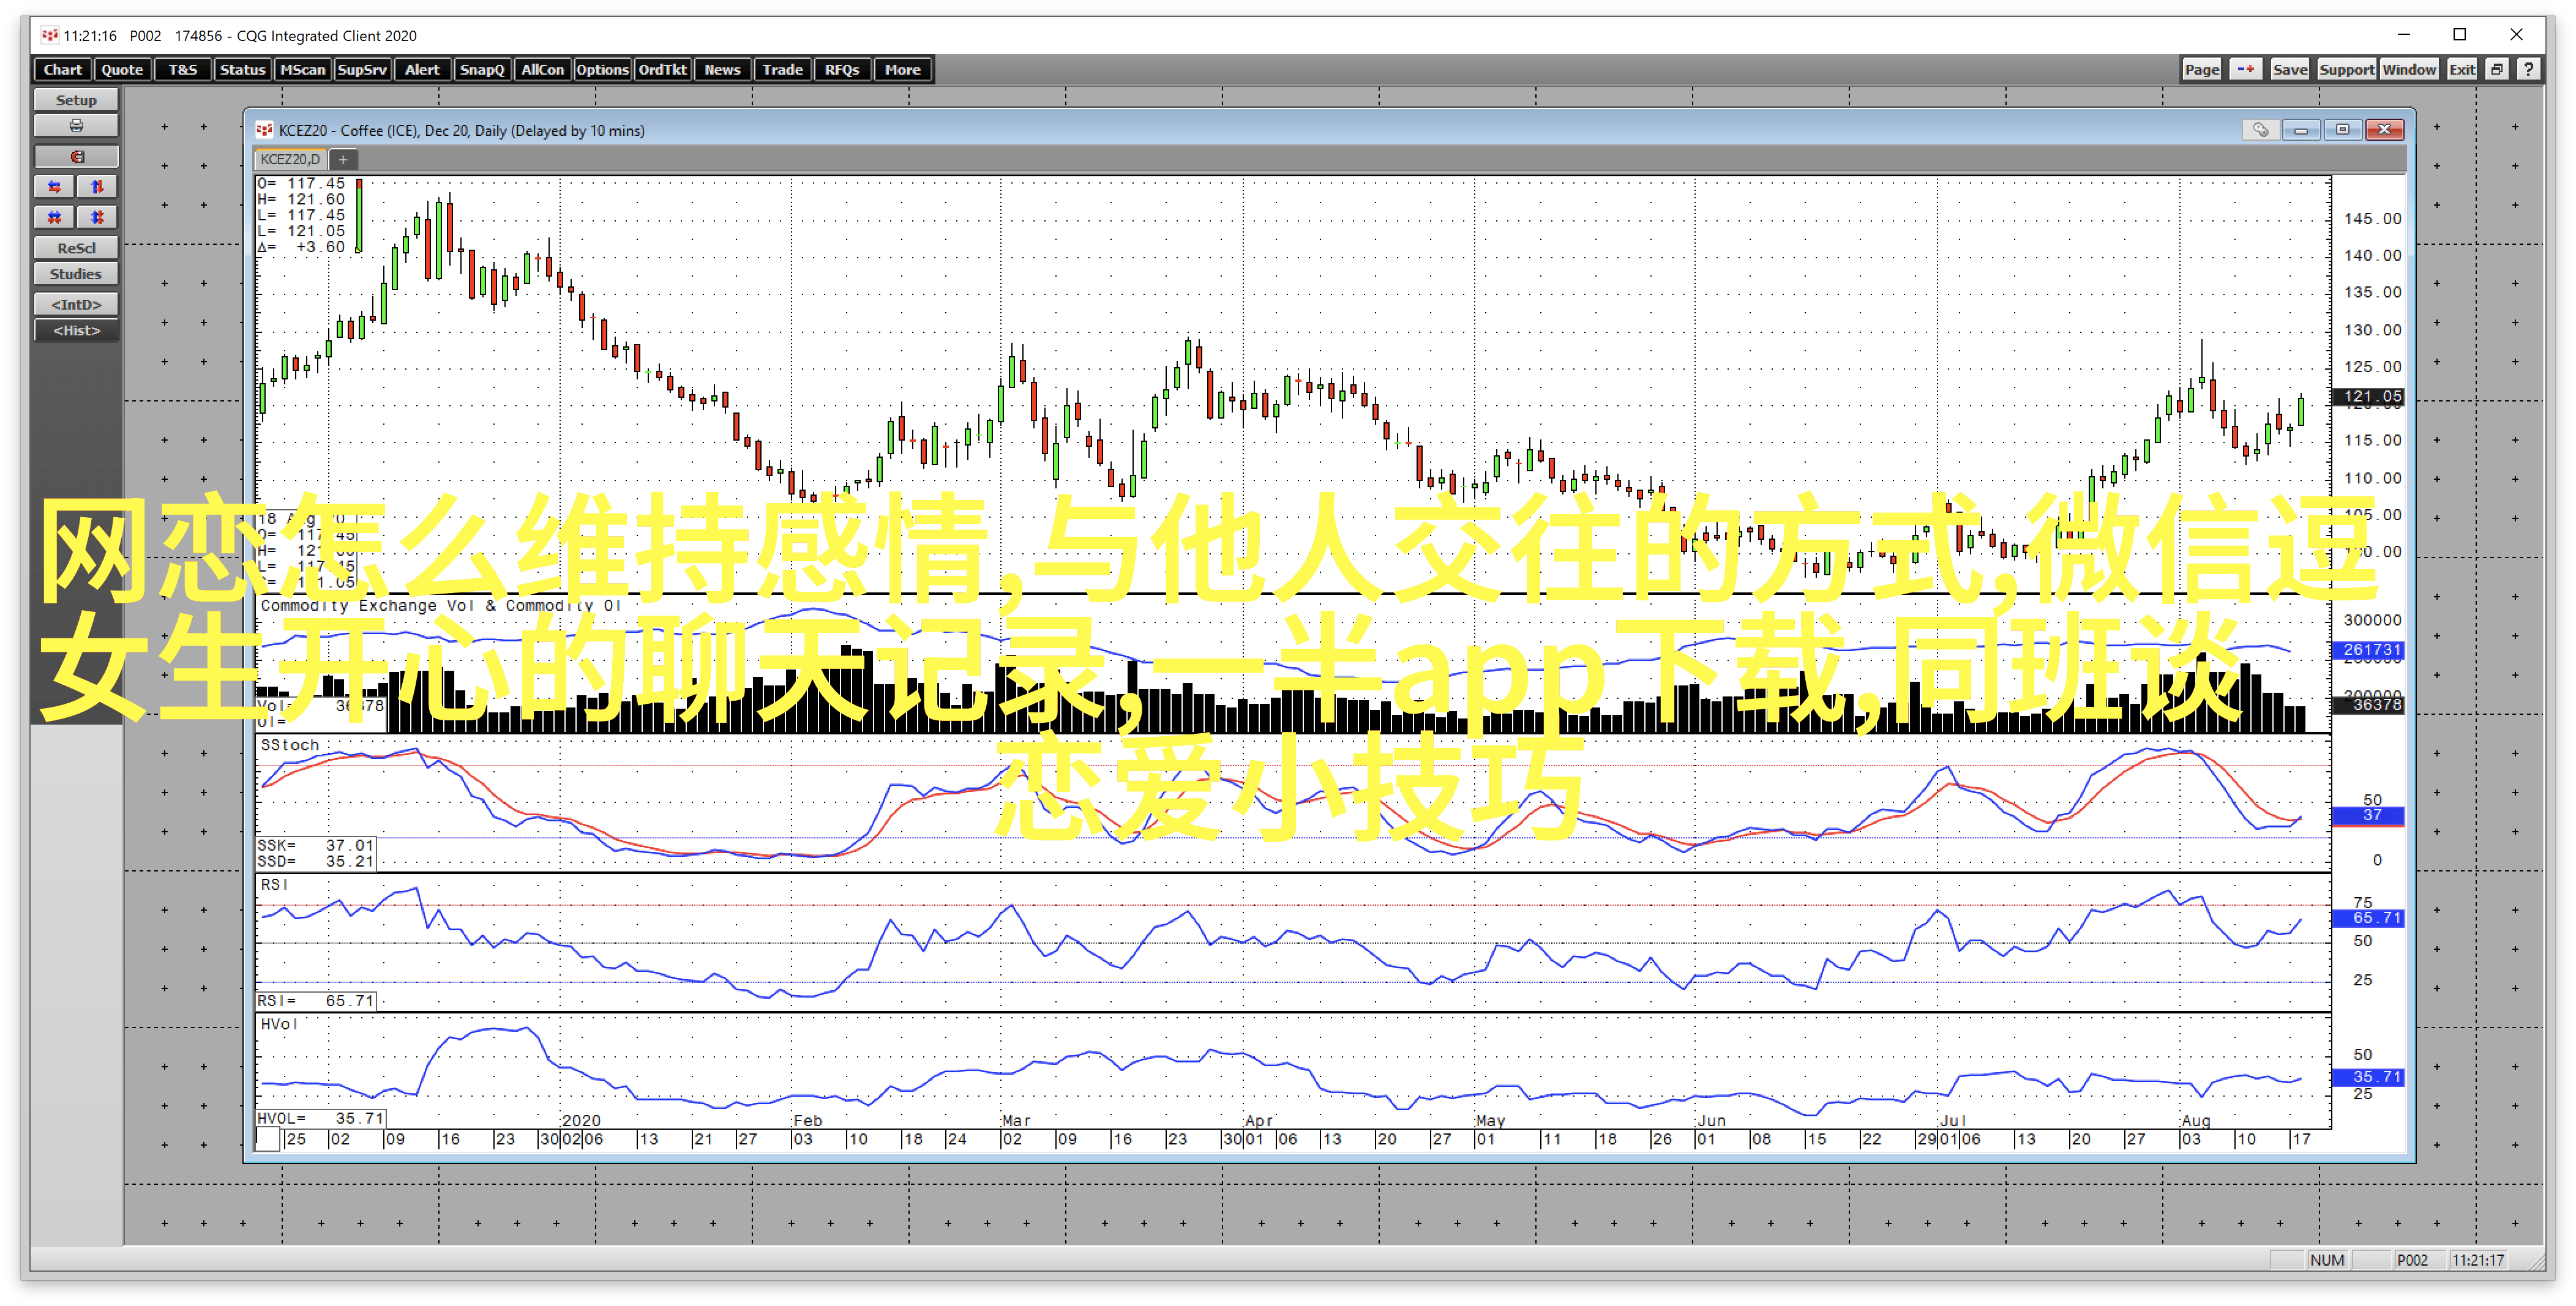Select the KCEZ20,D chart tab
The width and height of the screenshot is (2576, 1306).
(x=290, y=159)
